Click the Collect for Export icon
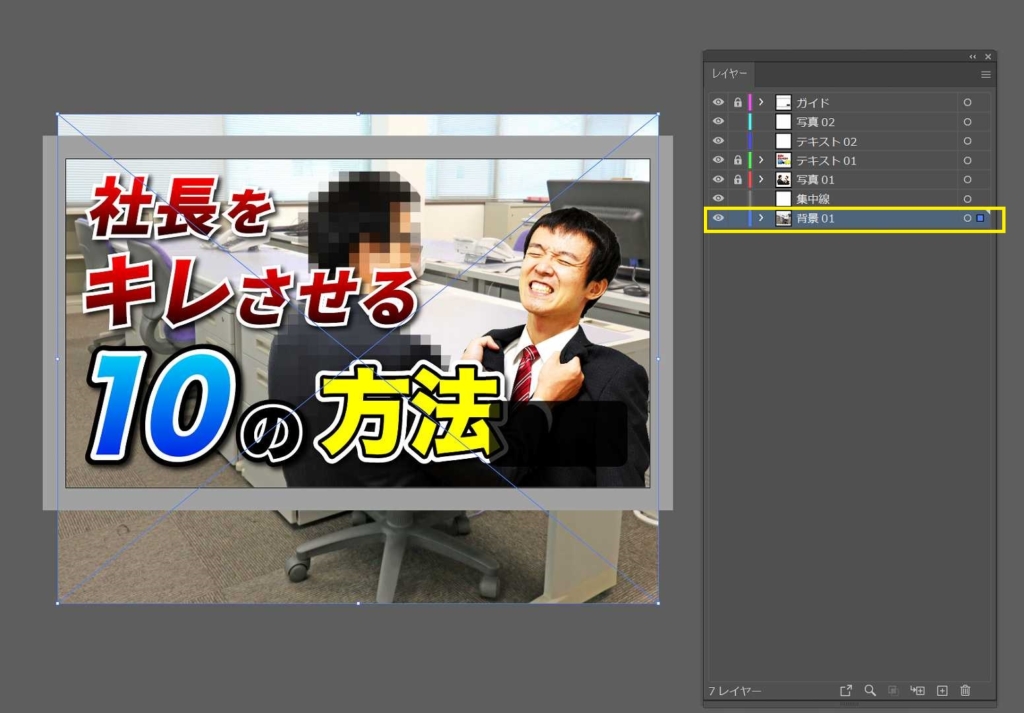This screenshot has height=713, width=1024. coord(846,690)
